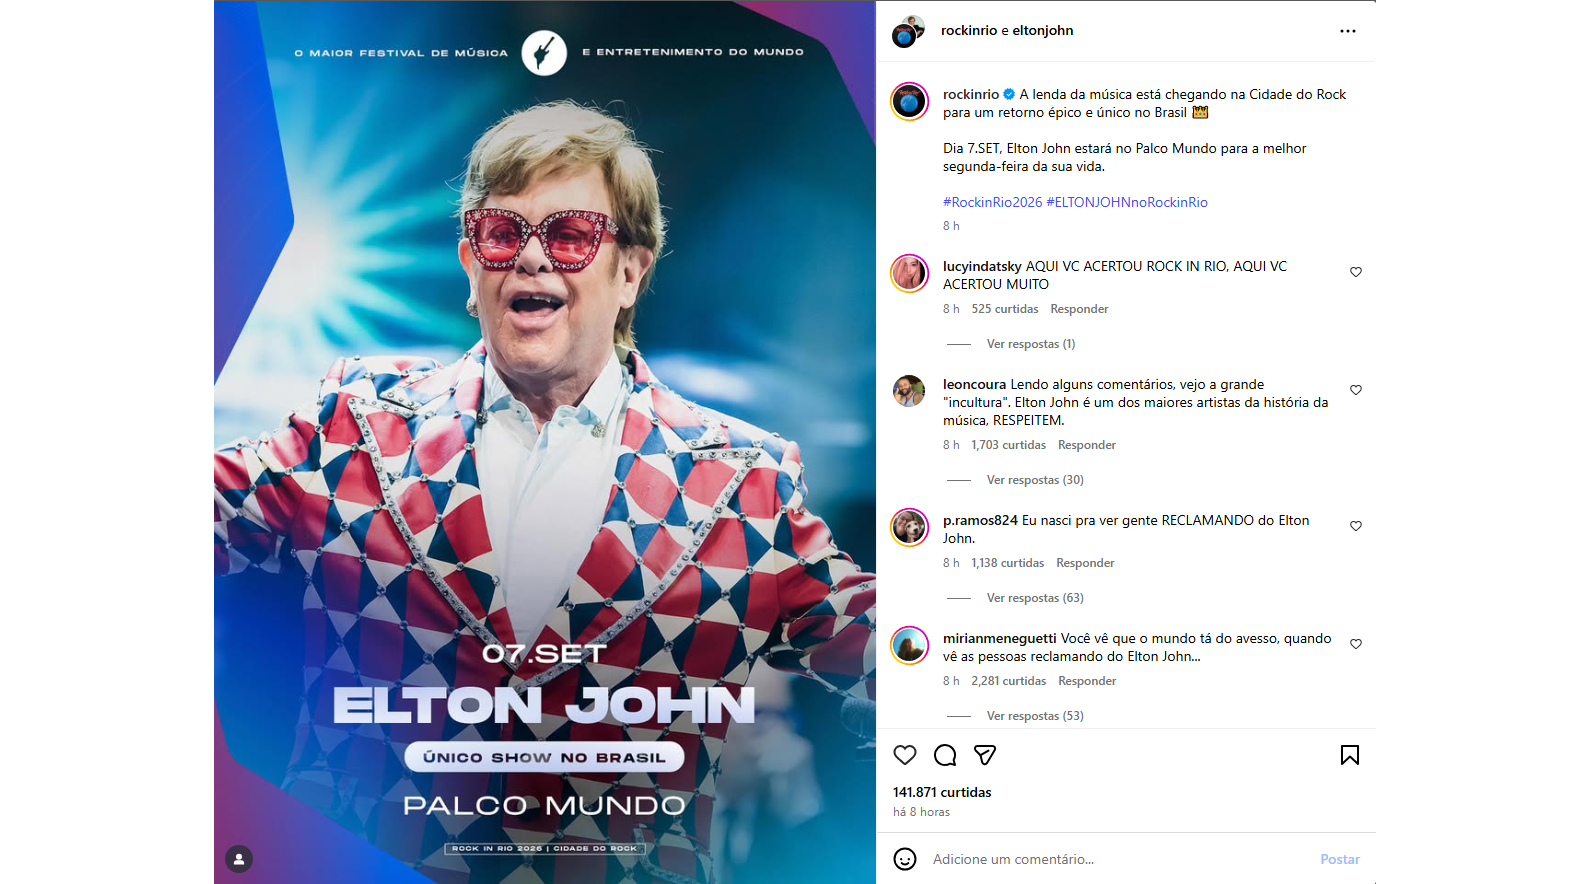1591x884 pixels.
Task: Like p.ramos824's comment heart
Action: (x=1356, y=526)
